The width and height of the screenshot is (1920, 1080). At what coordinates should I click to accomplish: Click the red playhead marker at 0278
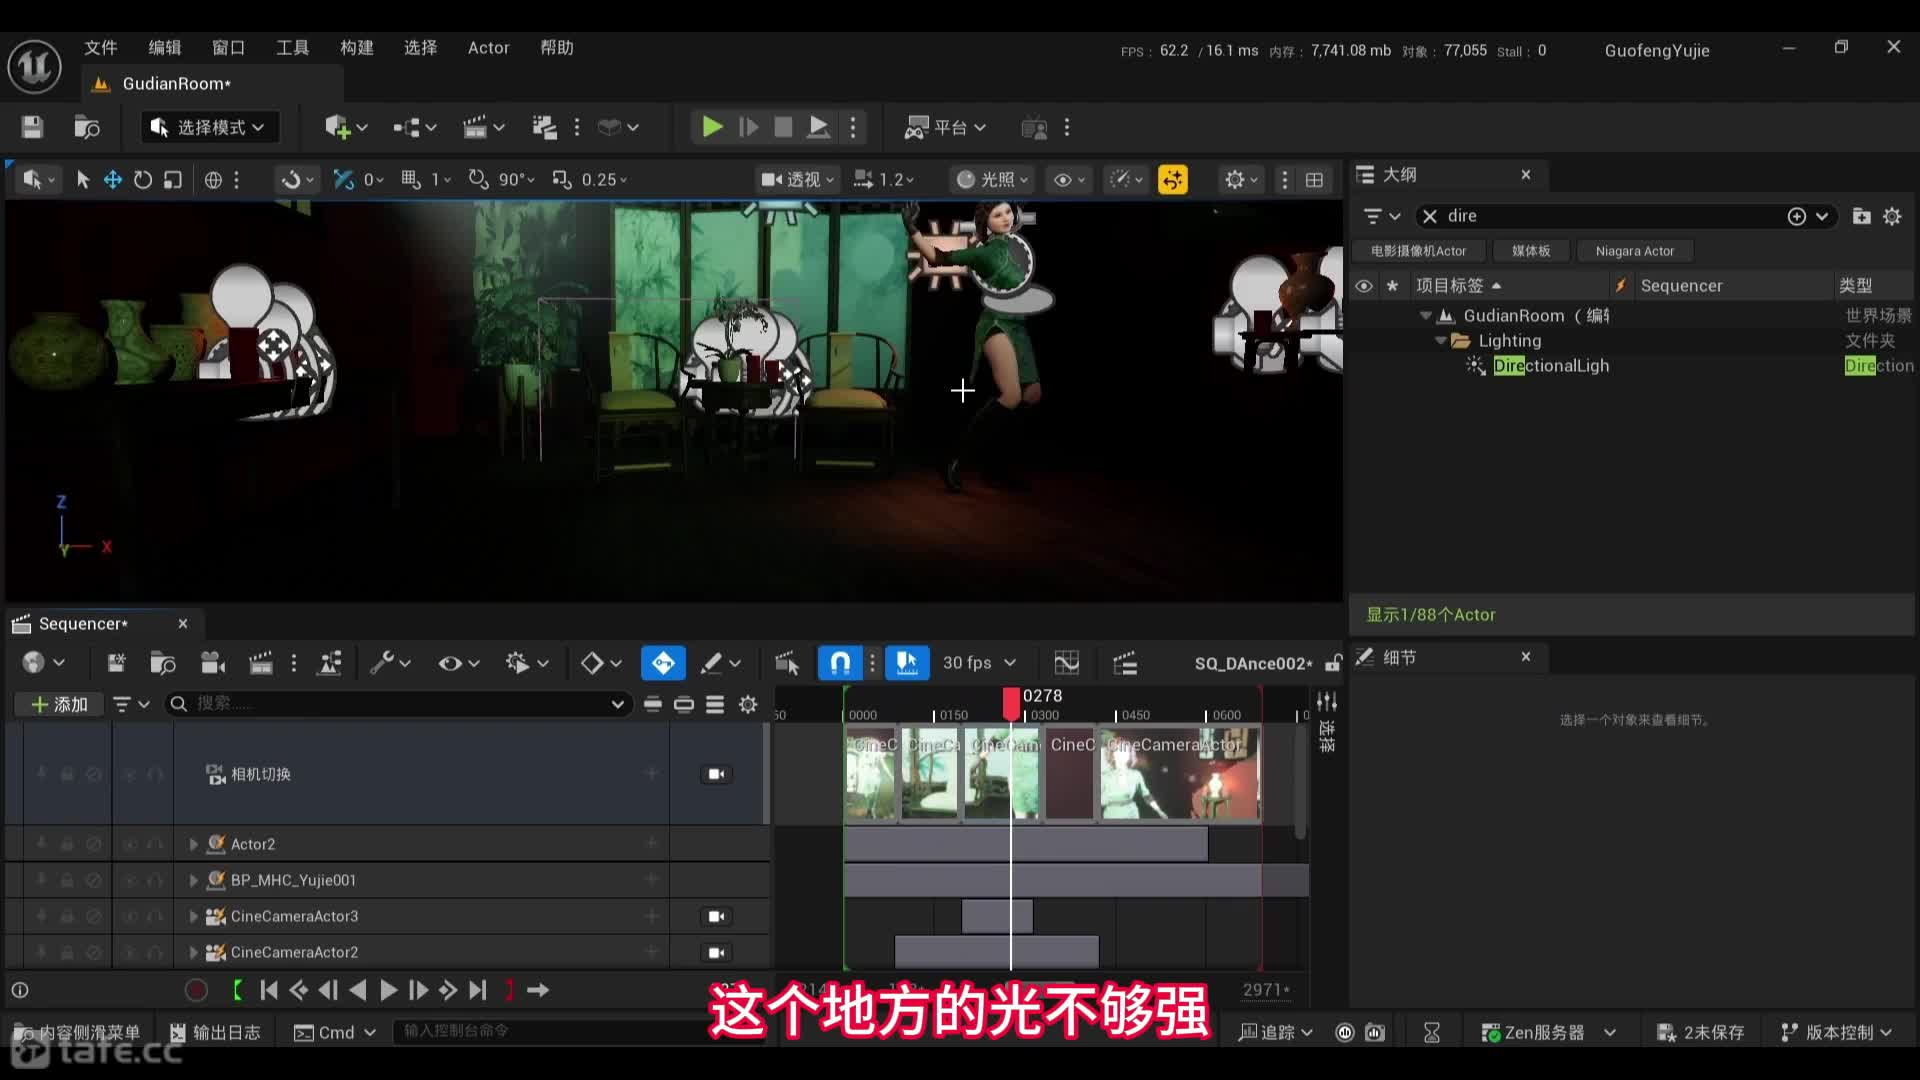coord(1011,703)
